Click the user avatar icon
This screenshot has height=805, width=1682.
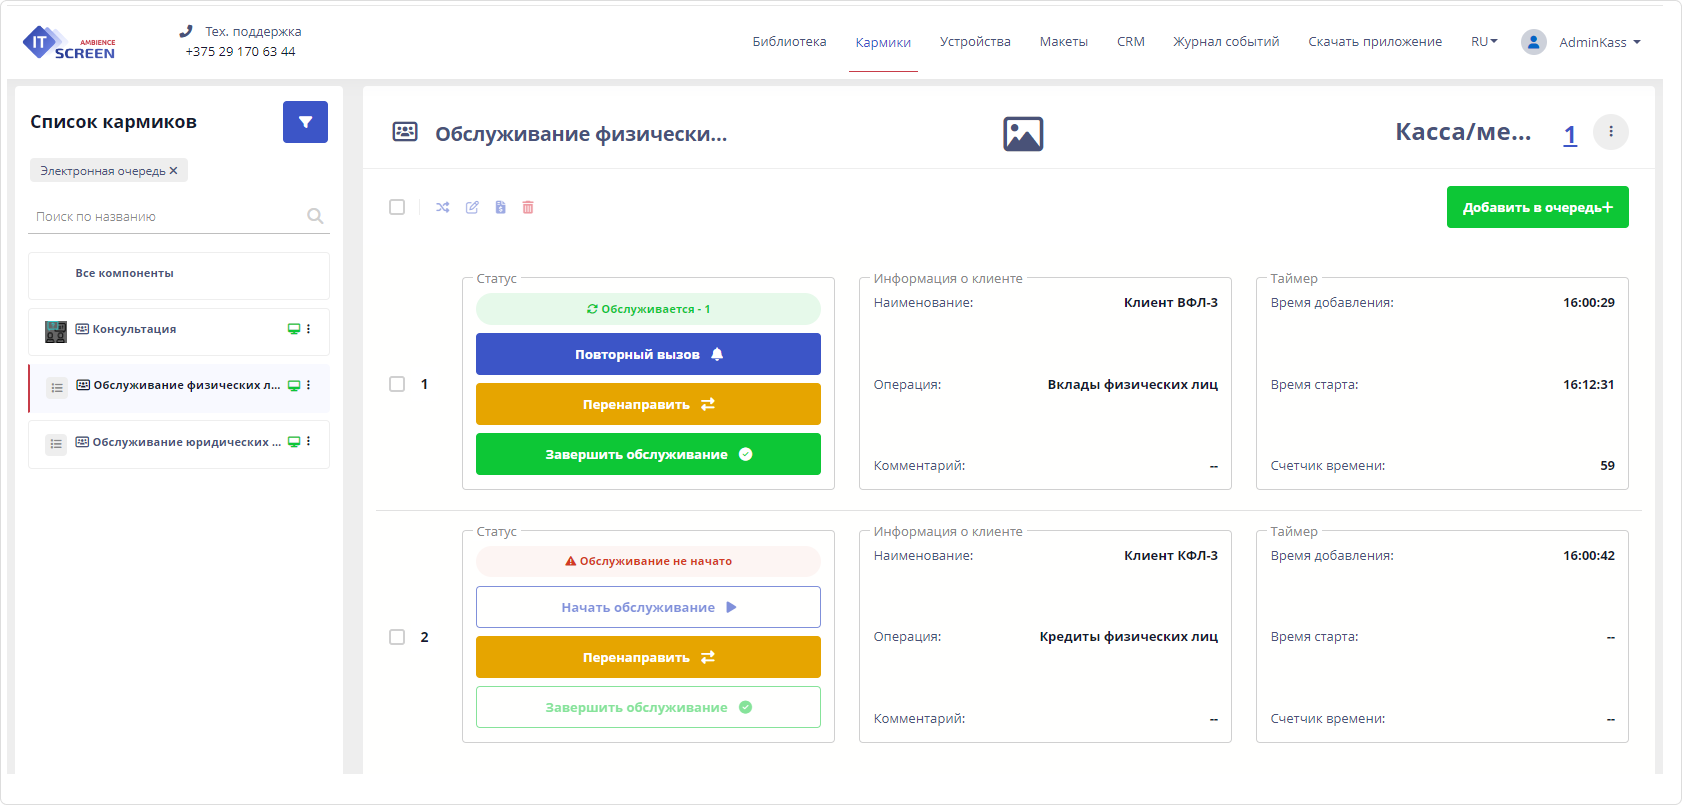pyautogui.click(x=1533, y=42)
